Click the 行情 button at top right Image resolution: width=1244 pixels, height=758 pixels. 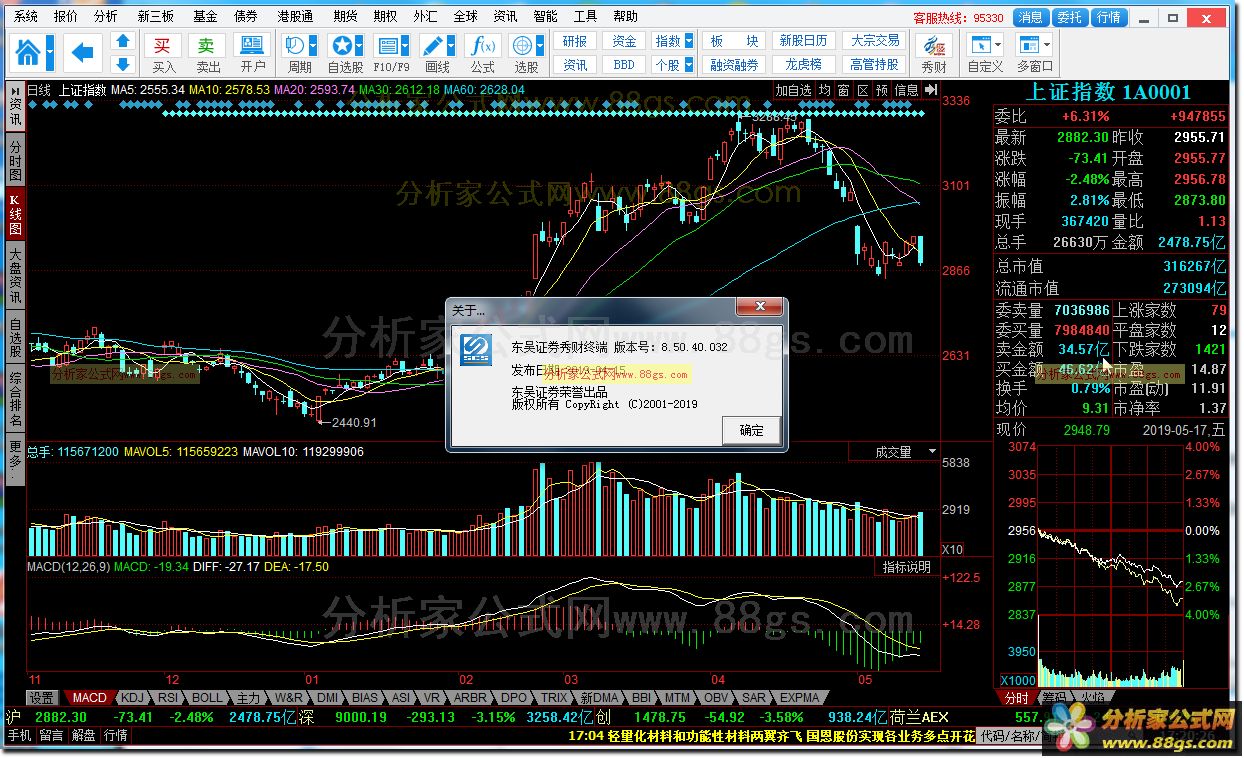click(1108, 17)
